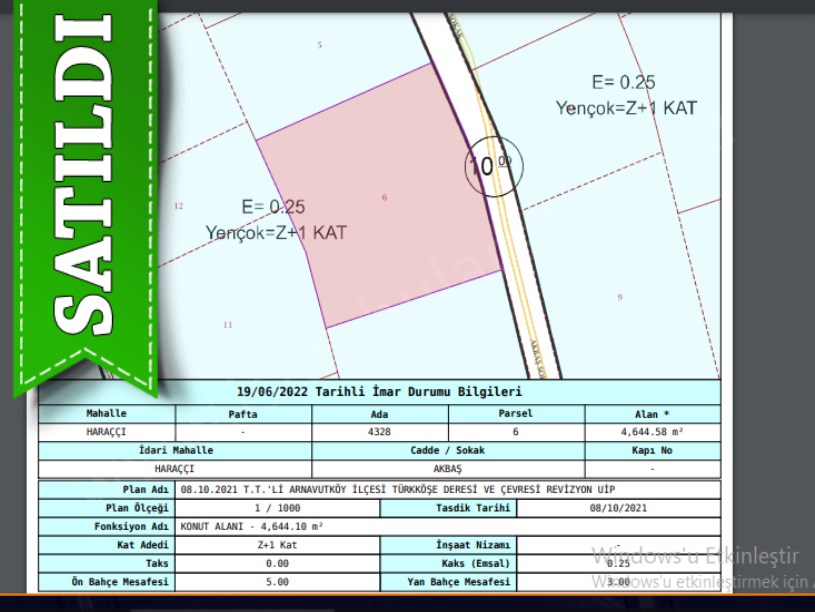Click parcel number 9 on the map

tap(619, 297)
